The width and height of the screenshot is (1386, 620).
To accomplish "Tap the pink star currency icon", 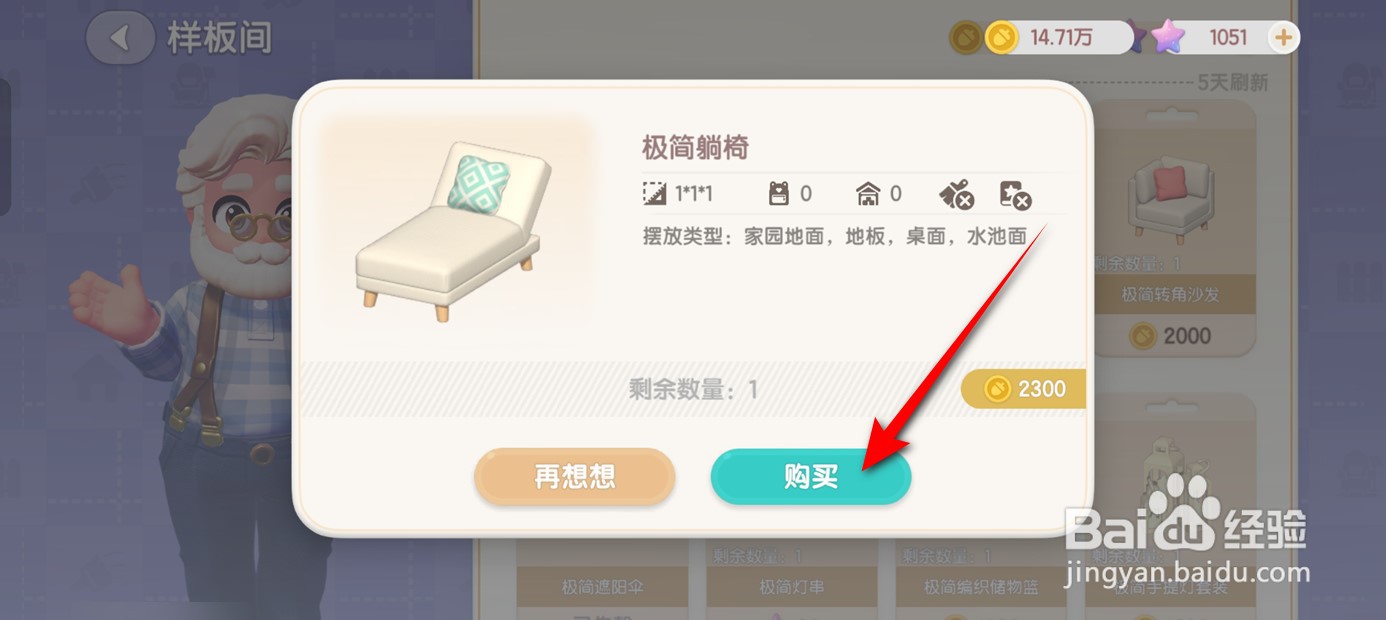I will (x=1166, y=38).
